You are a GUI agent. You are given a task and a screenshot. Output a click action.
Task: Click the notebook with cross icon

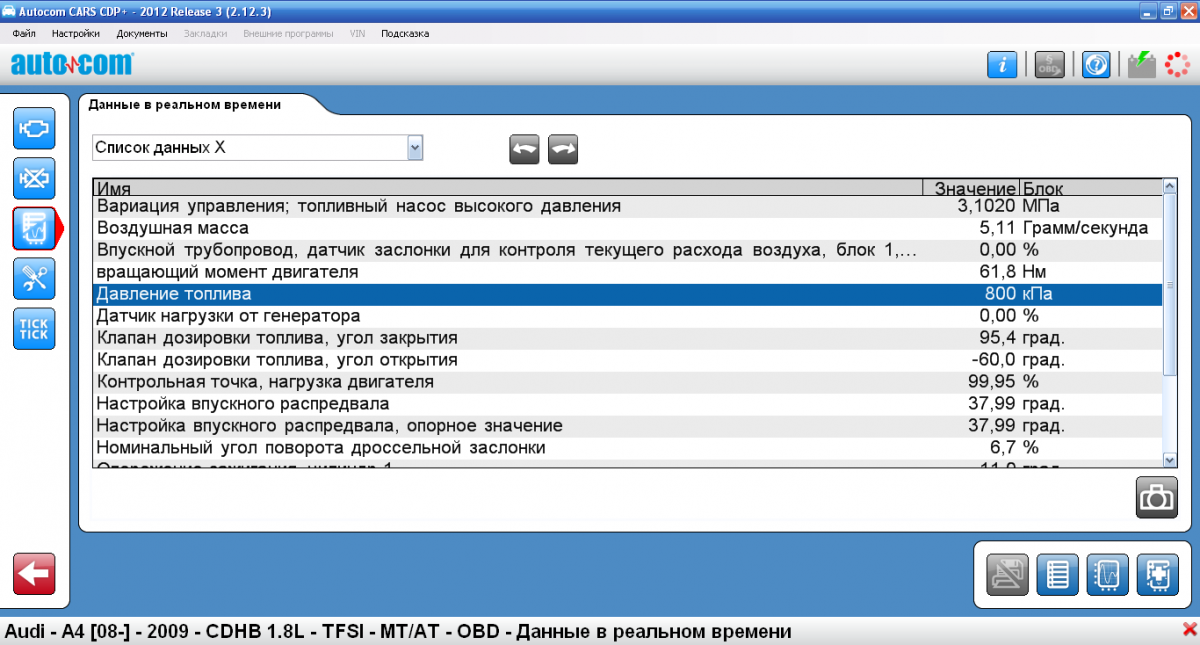click(x=1157, y=574)
